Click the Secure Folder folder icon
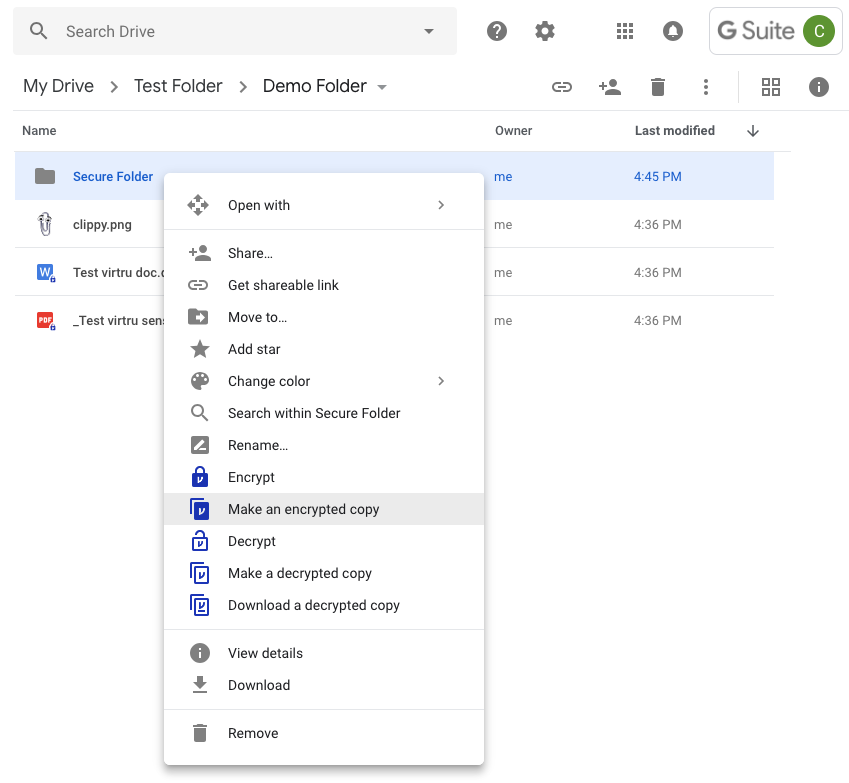849x783 pixels. [45, 176]
